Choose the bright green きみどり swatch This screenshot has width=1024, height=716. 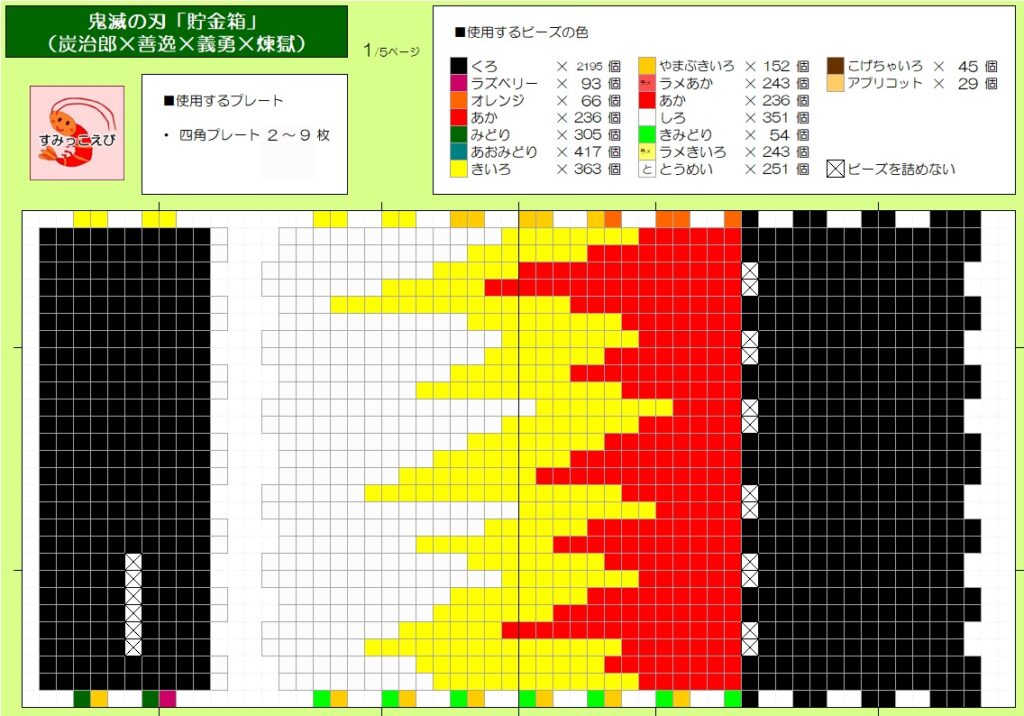pos(647,135)
